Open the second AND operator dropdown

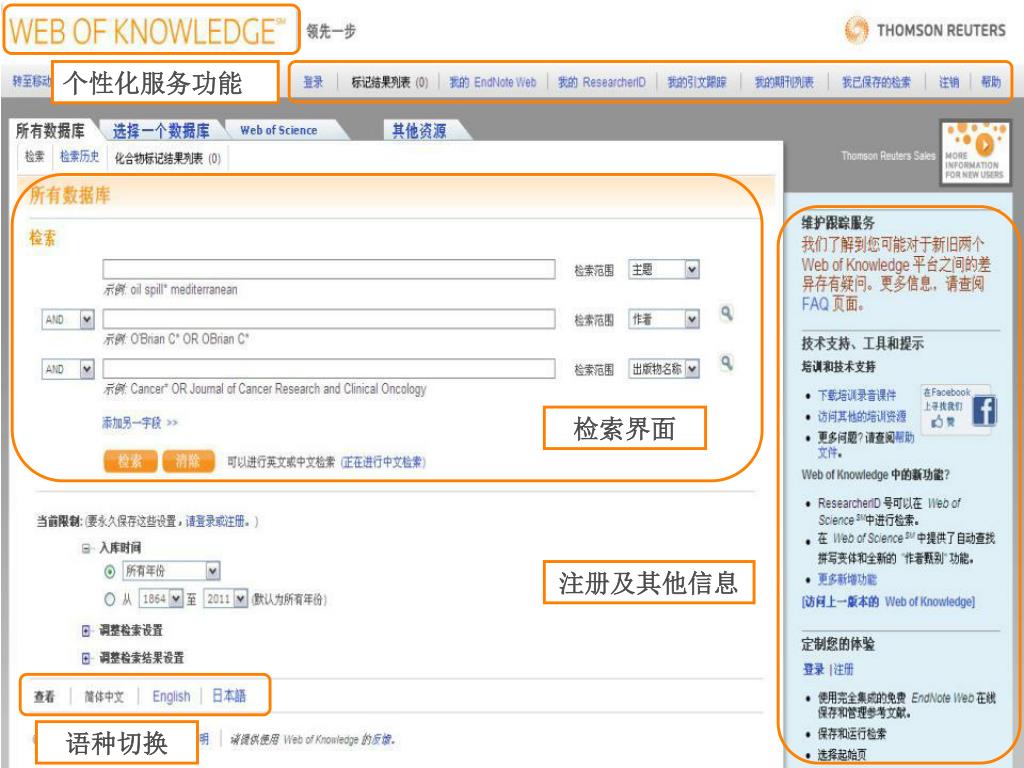pyautogui.click(x=68, y=369)
